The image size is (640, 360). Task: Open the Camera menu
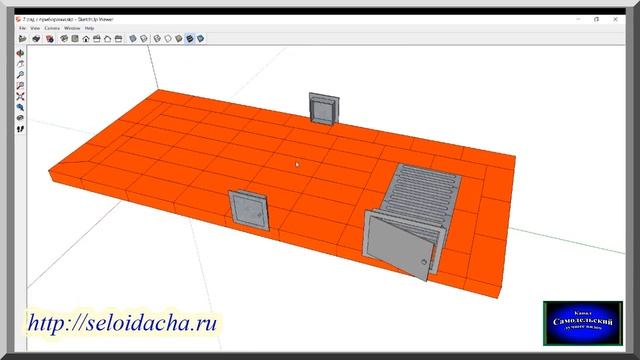[52, 28]
